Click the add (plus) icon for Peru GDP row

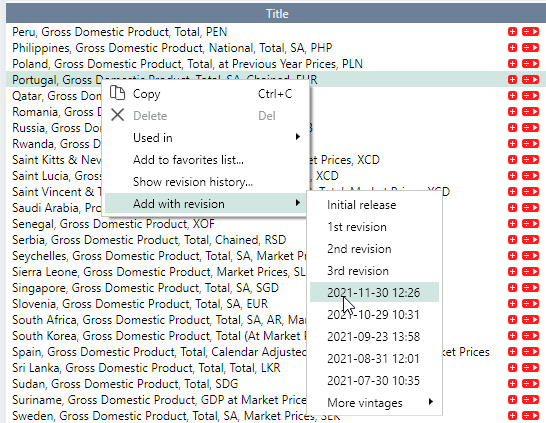click(512, 32)
